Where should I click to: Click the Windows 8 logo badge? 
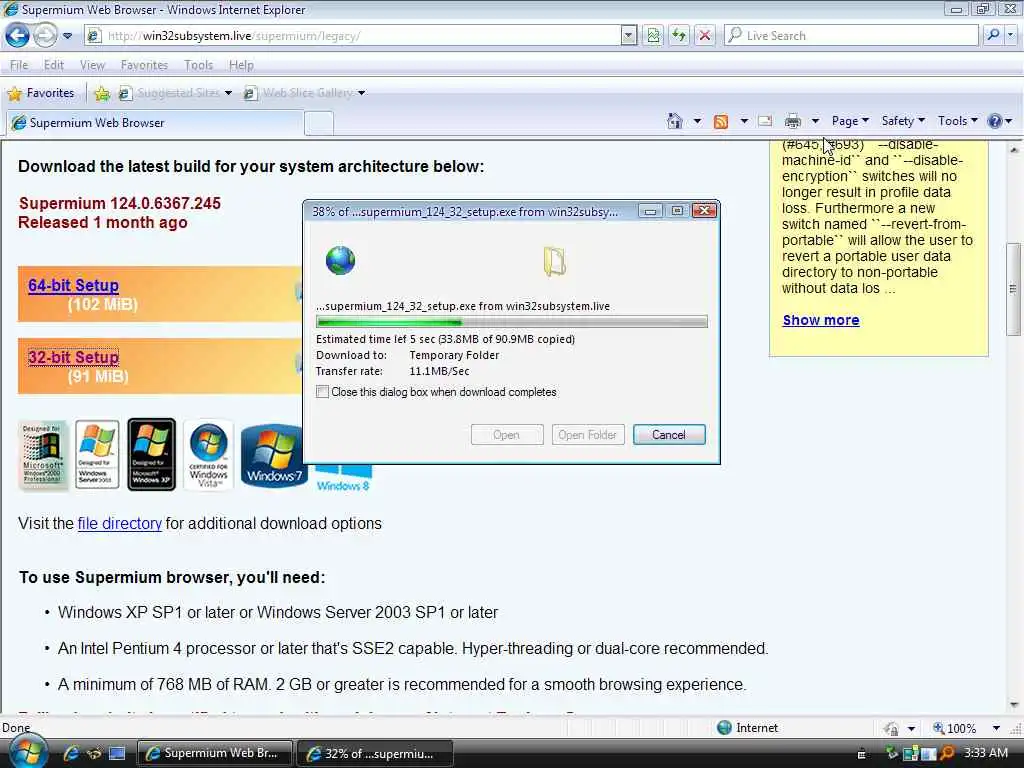coord(343,478)
